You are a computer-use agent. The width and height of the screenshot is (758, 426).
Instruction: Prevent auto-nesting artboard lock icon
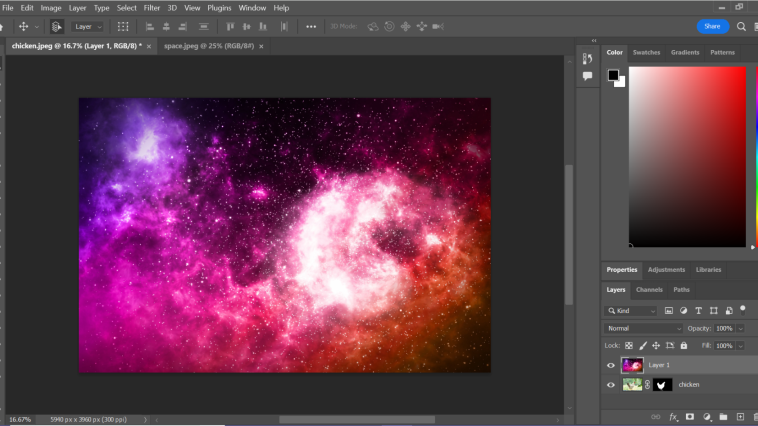(670, 346)
